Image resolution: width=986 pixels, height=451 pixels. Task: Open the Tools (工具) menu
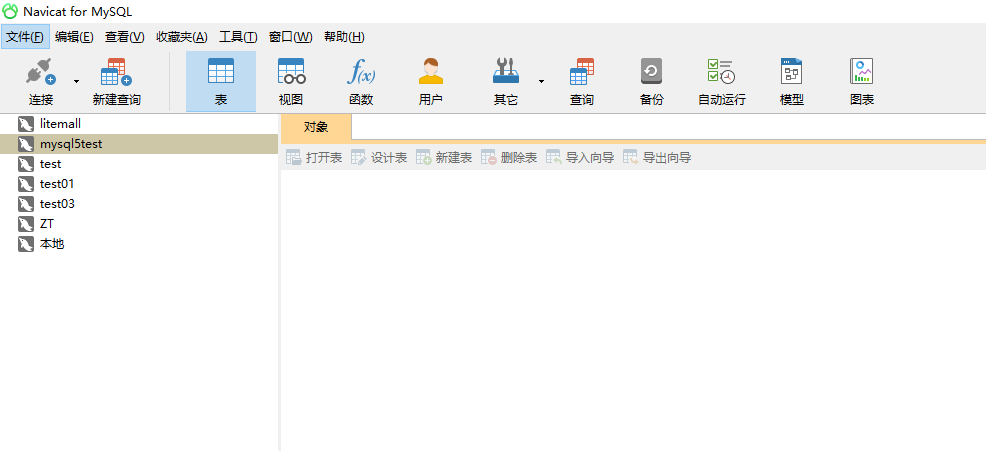(238, 37)
